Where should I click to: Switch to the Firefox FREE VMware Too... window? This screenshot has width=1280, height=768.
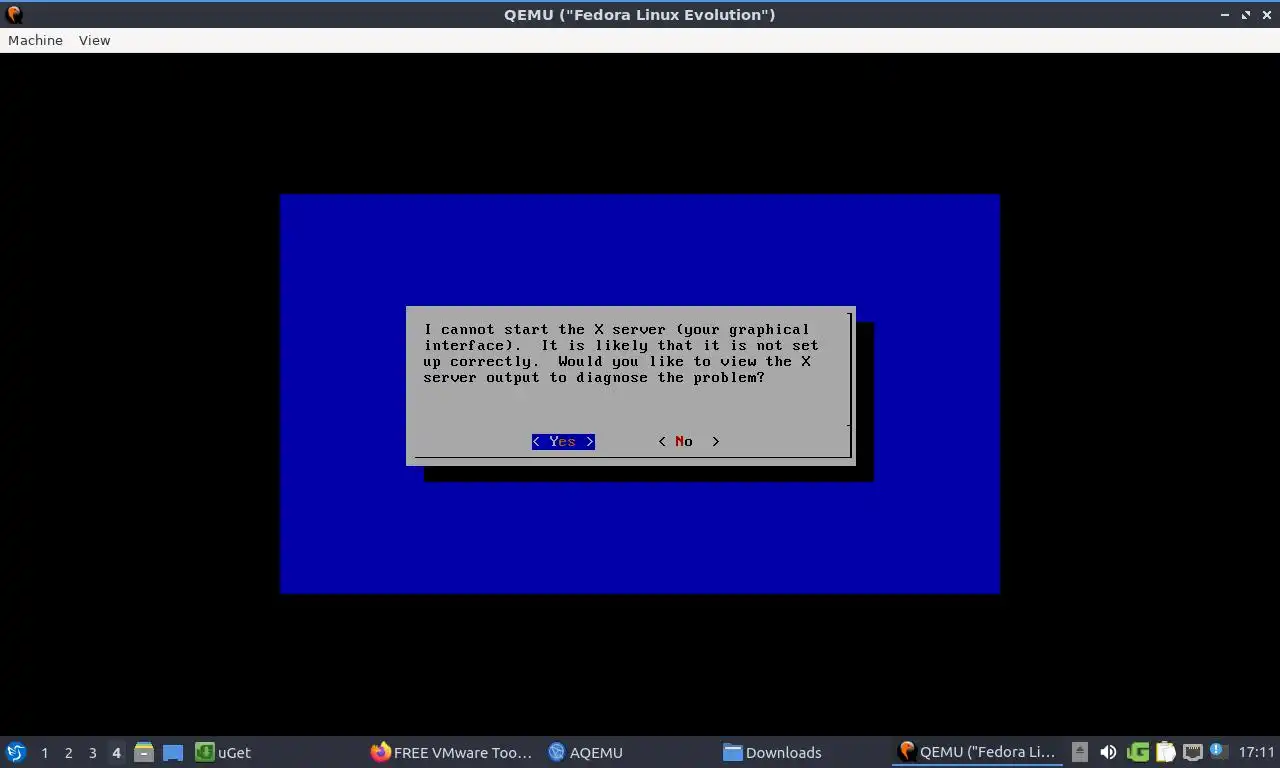(452, 752)
